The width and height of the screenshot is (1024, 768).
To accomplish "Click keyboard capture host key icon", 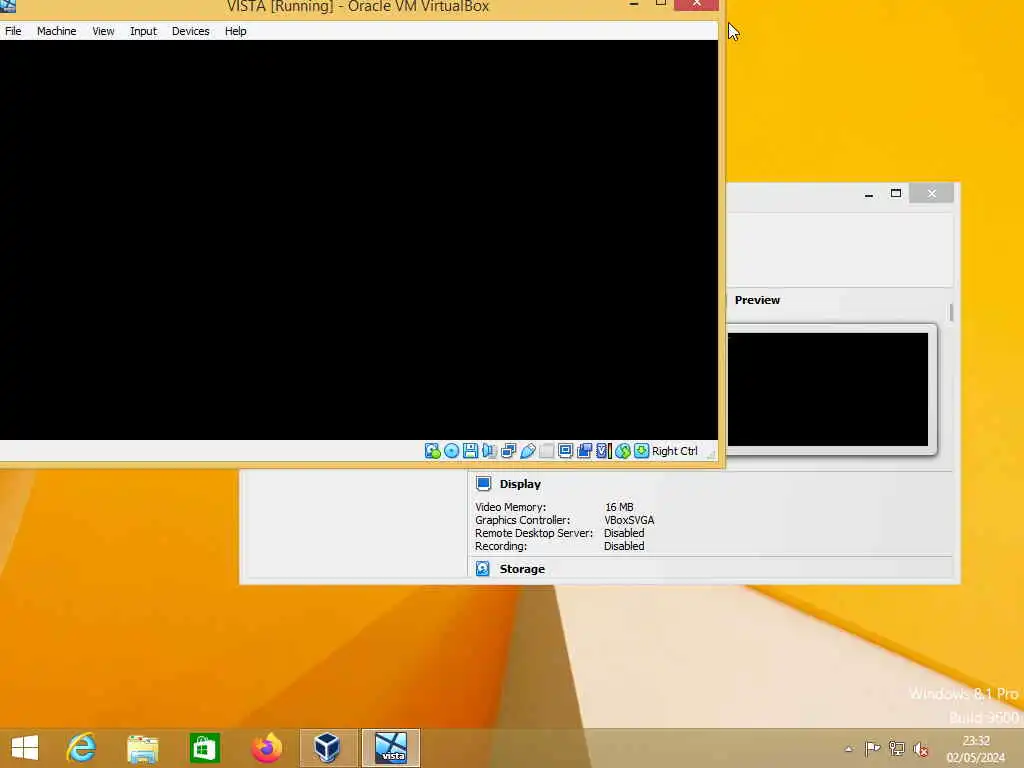I will (642, 451).
